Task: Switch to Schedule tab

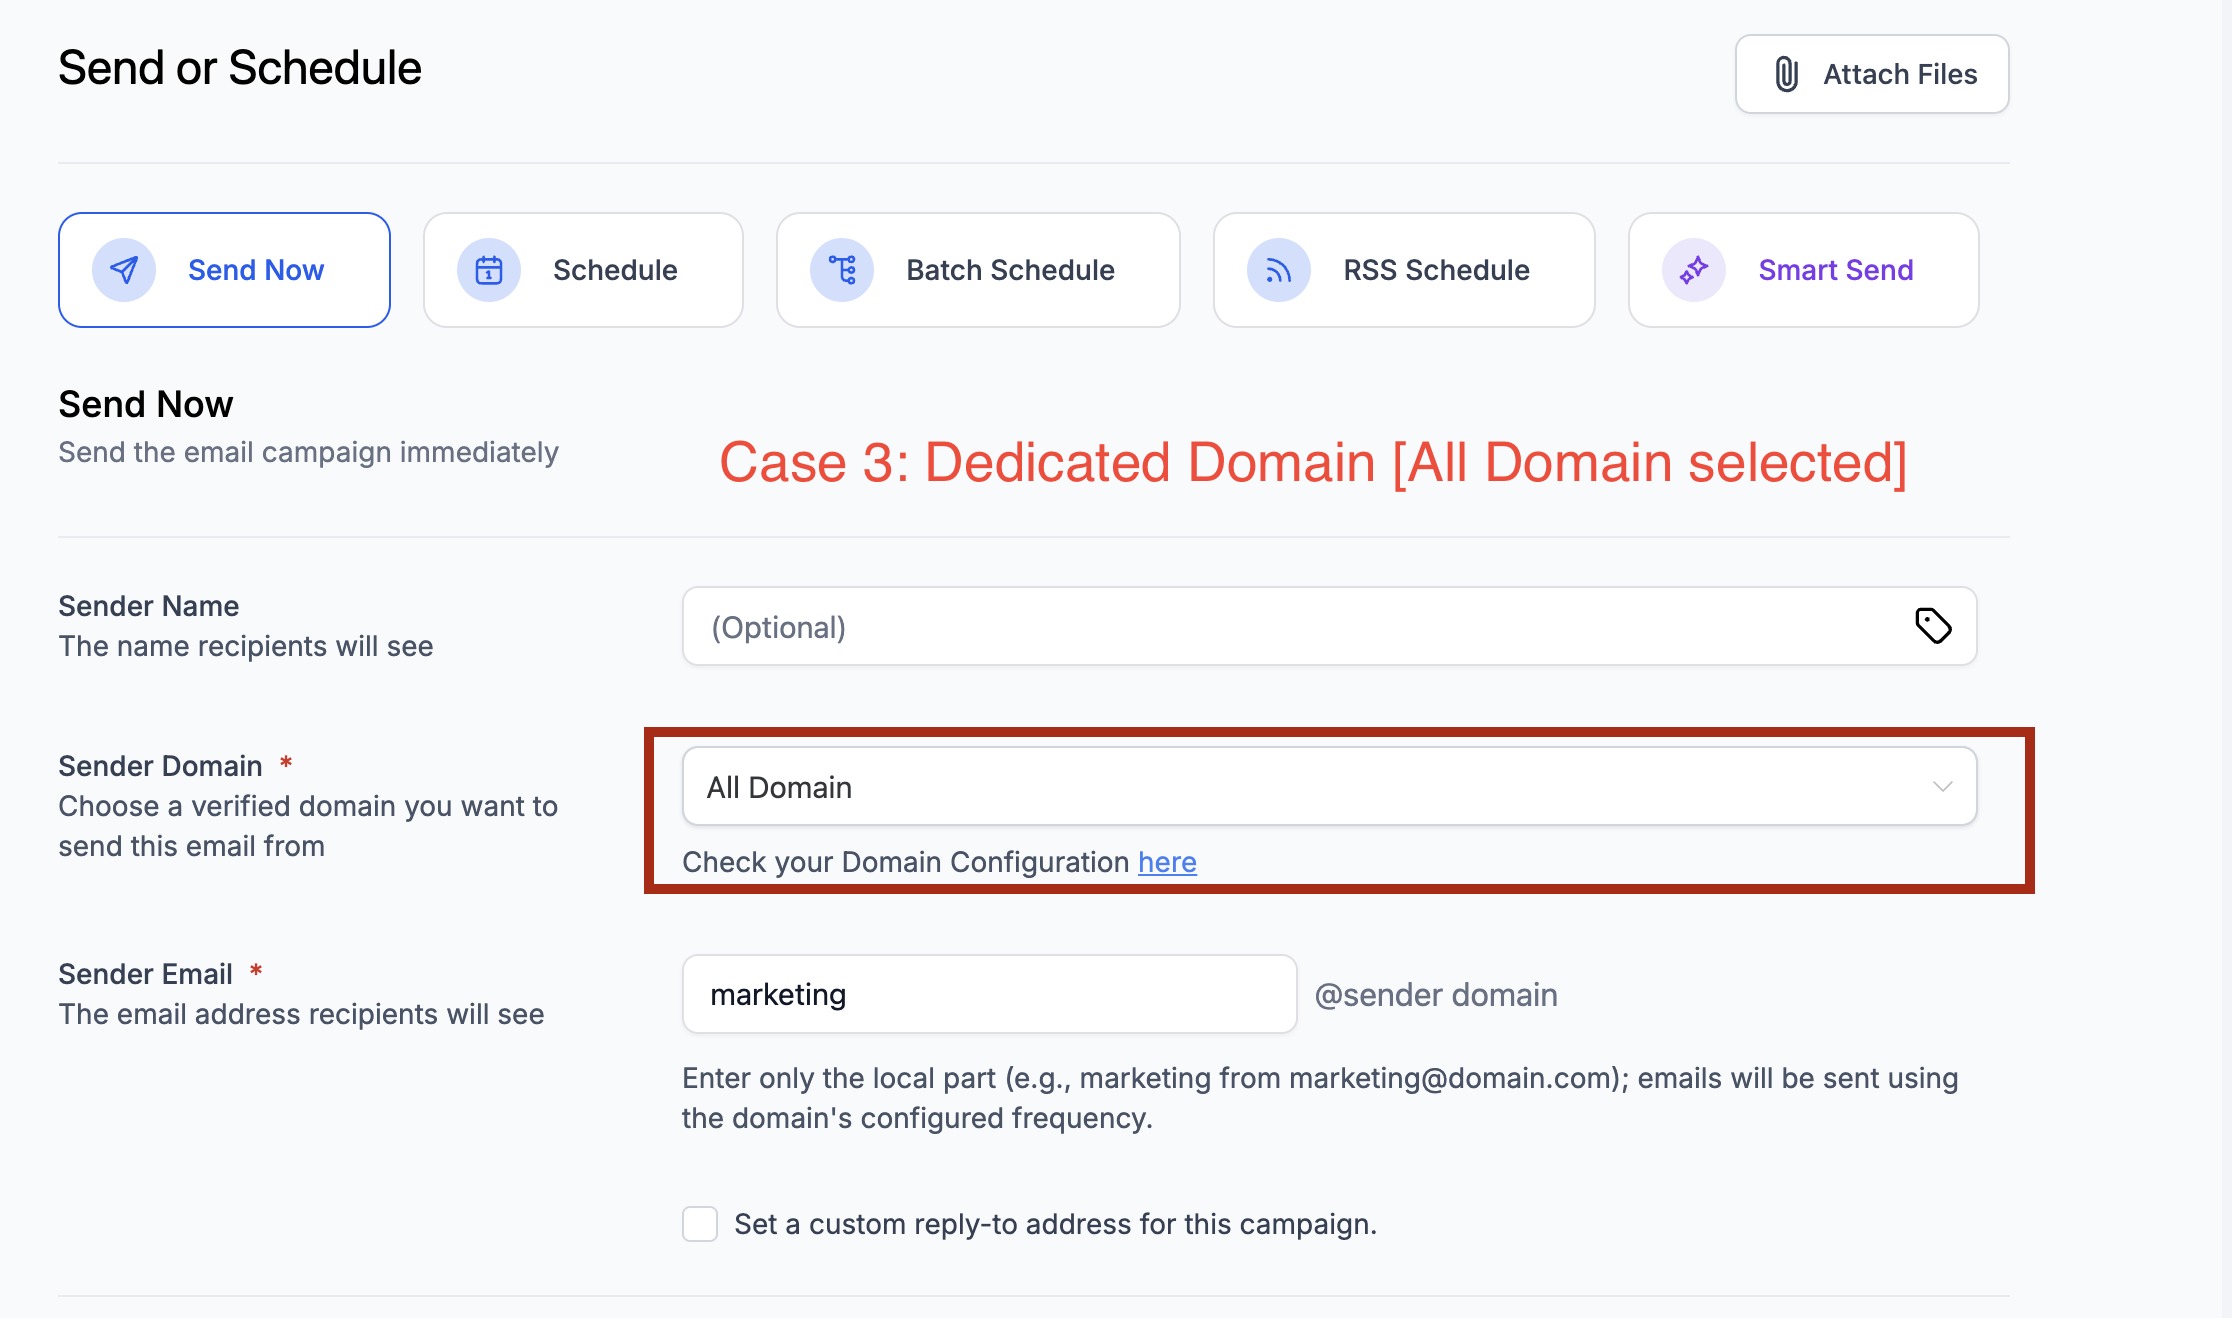Action: pyautogui.click(x=614, y=270)
